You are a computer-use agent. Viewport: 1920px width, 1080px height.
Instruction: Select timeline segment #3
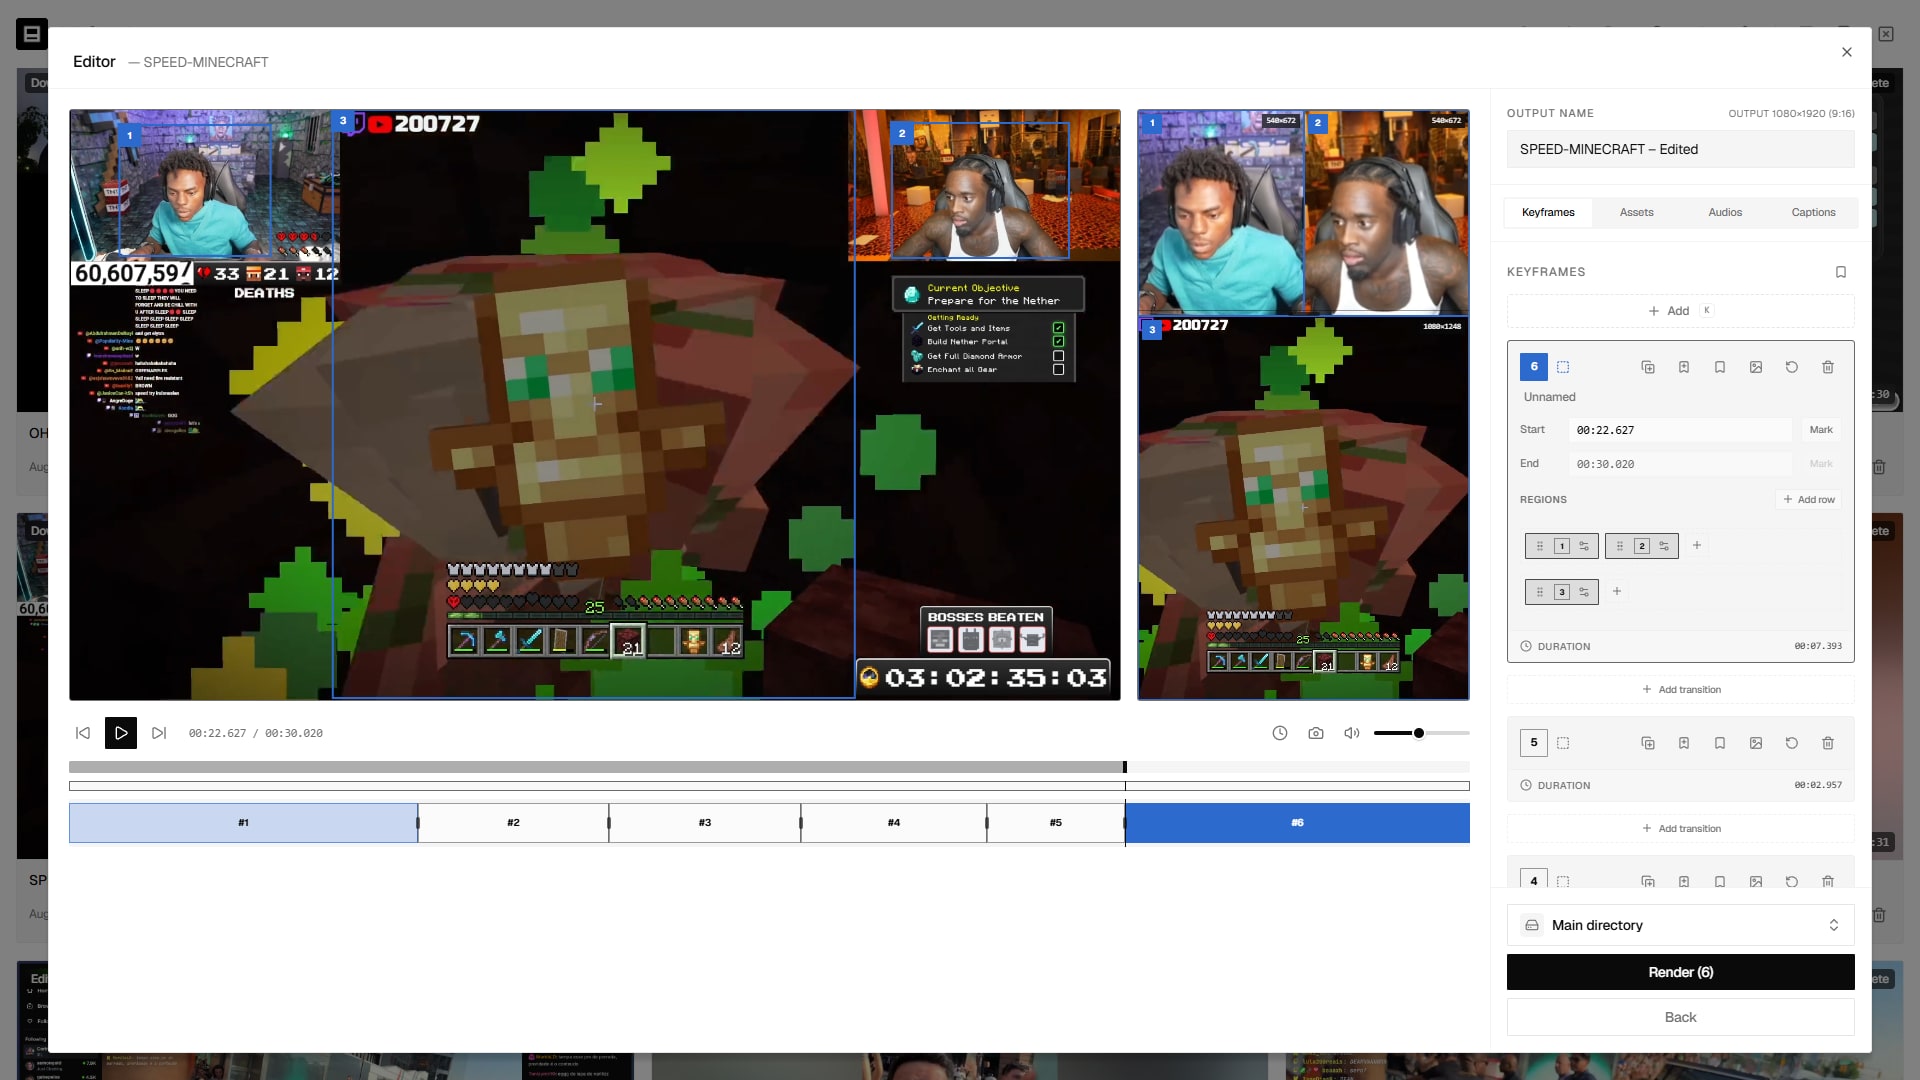tap(705, 823)
